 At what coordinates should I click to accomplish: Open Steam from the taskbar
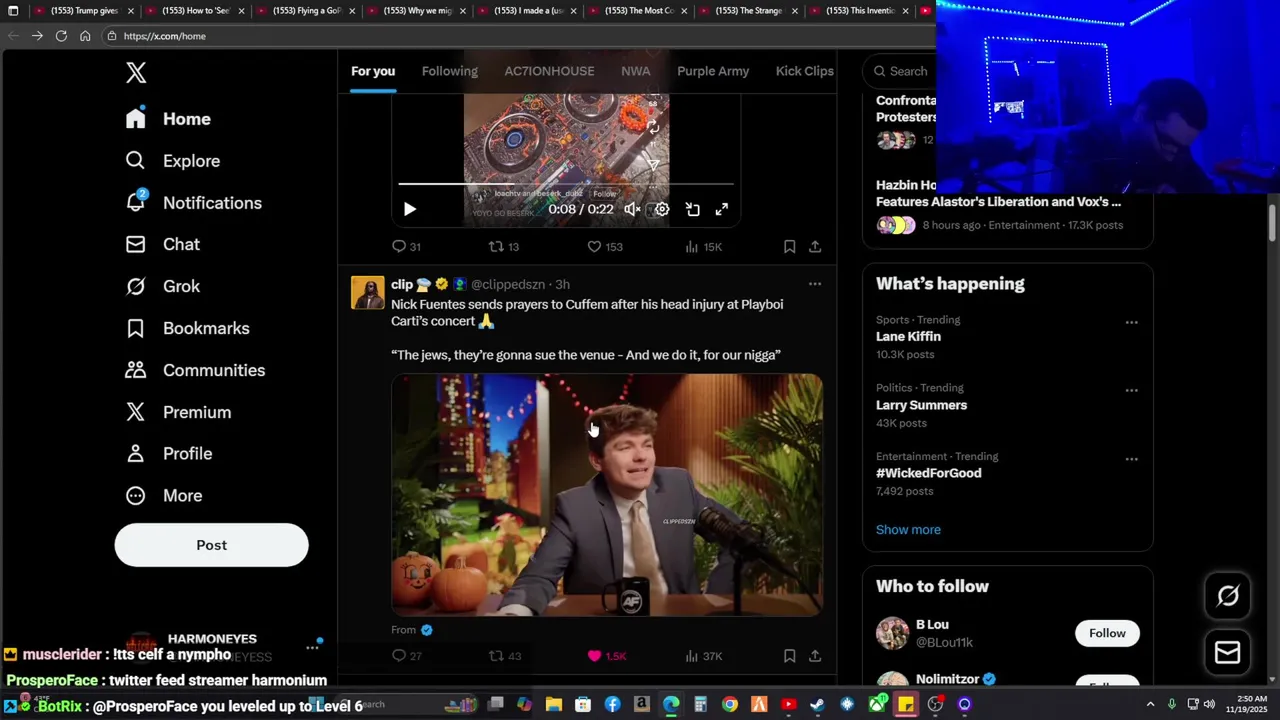click(x=817, y=705)
